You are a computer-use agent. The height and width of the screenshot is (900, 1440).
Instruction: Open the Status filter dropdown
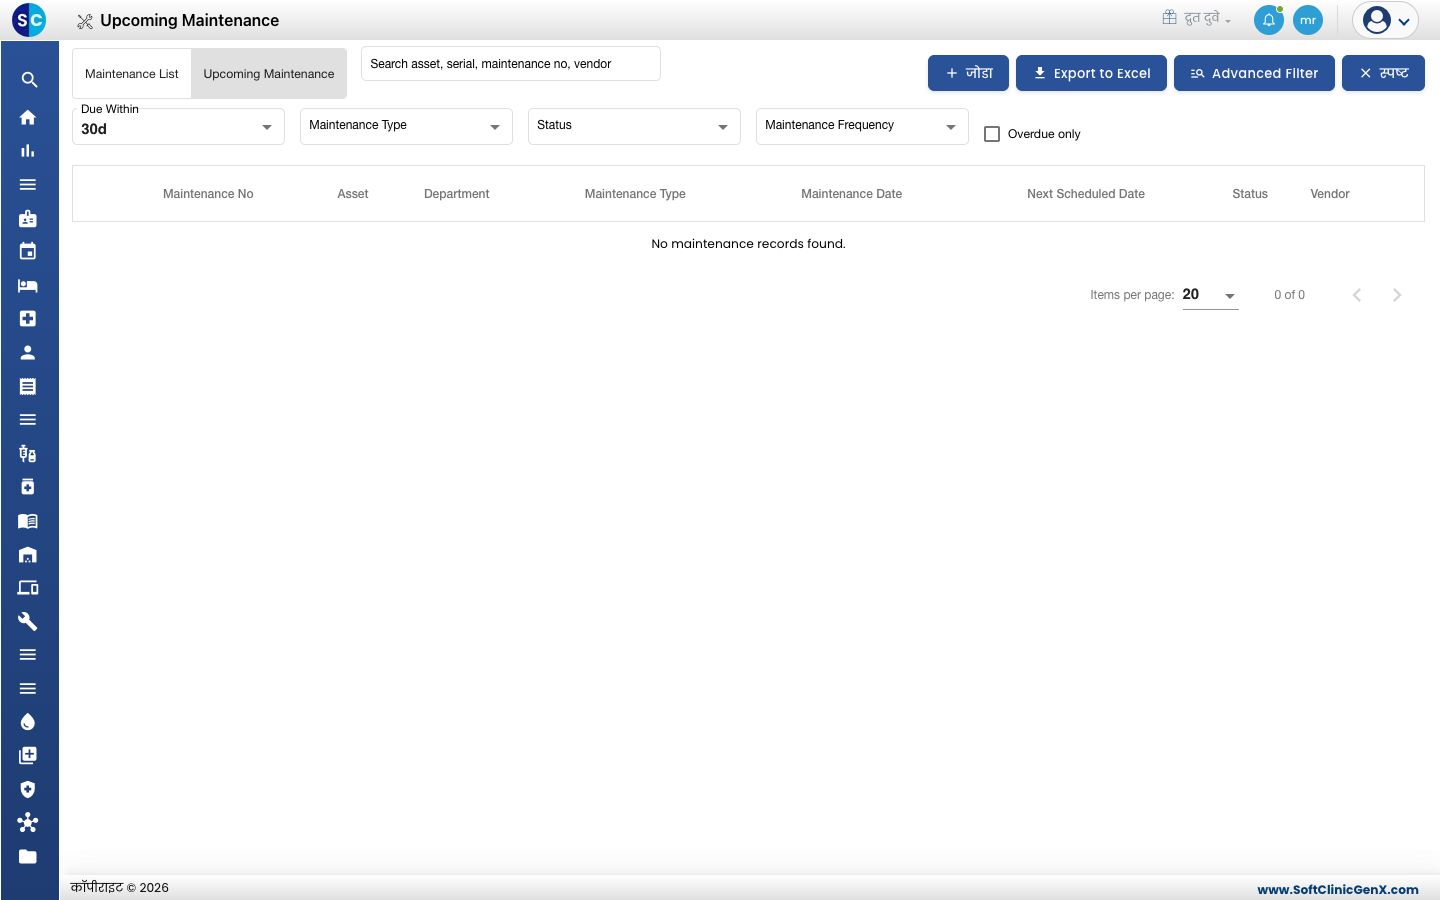[634, 126]
